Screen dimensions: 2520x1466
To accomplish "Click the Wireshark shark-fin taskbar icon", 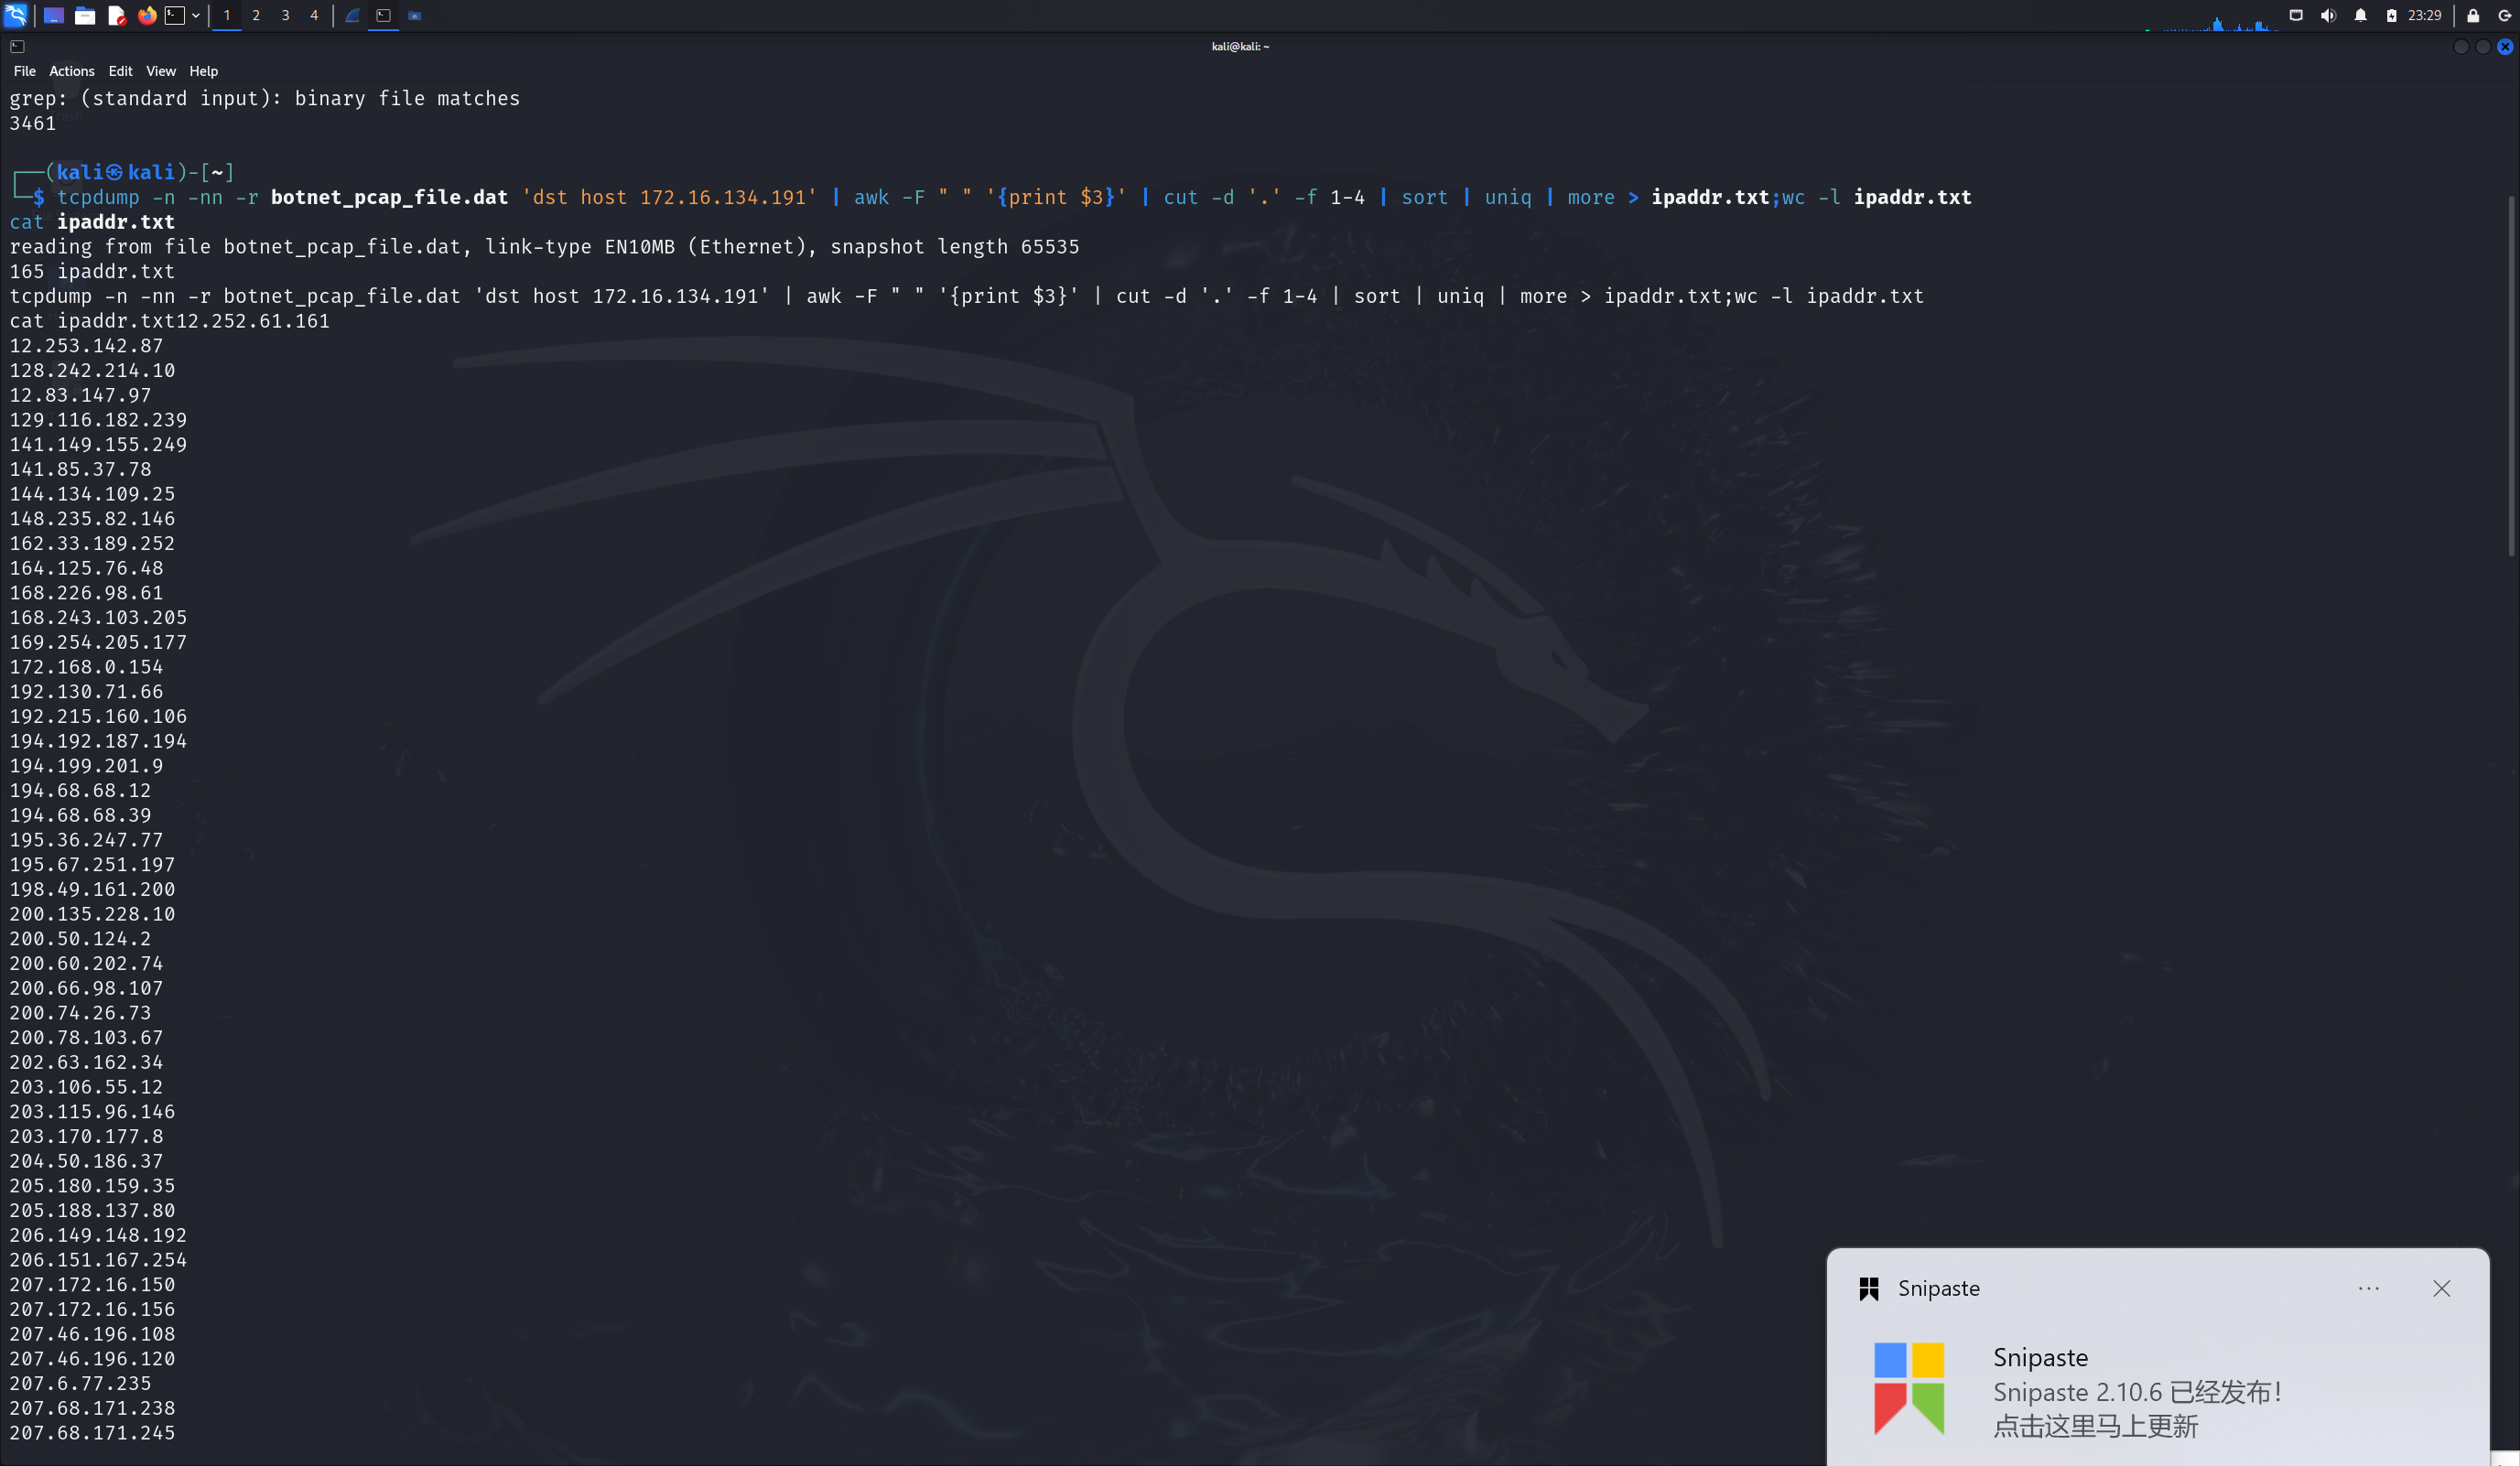I will pyautogui.click(x=353, y=15).
